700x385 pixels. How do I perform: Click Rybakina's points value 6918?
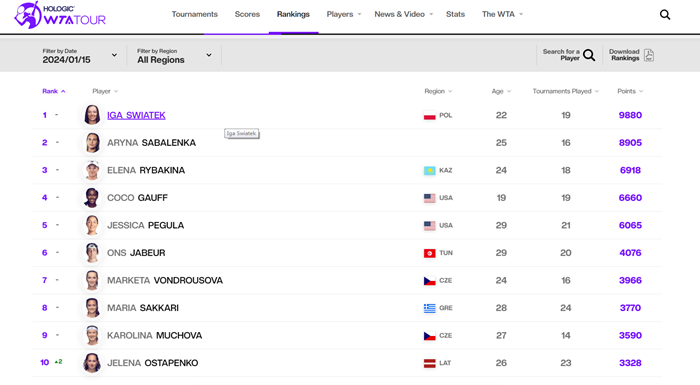pos(630,170)
